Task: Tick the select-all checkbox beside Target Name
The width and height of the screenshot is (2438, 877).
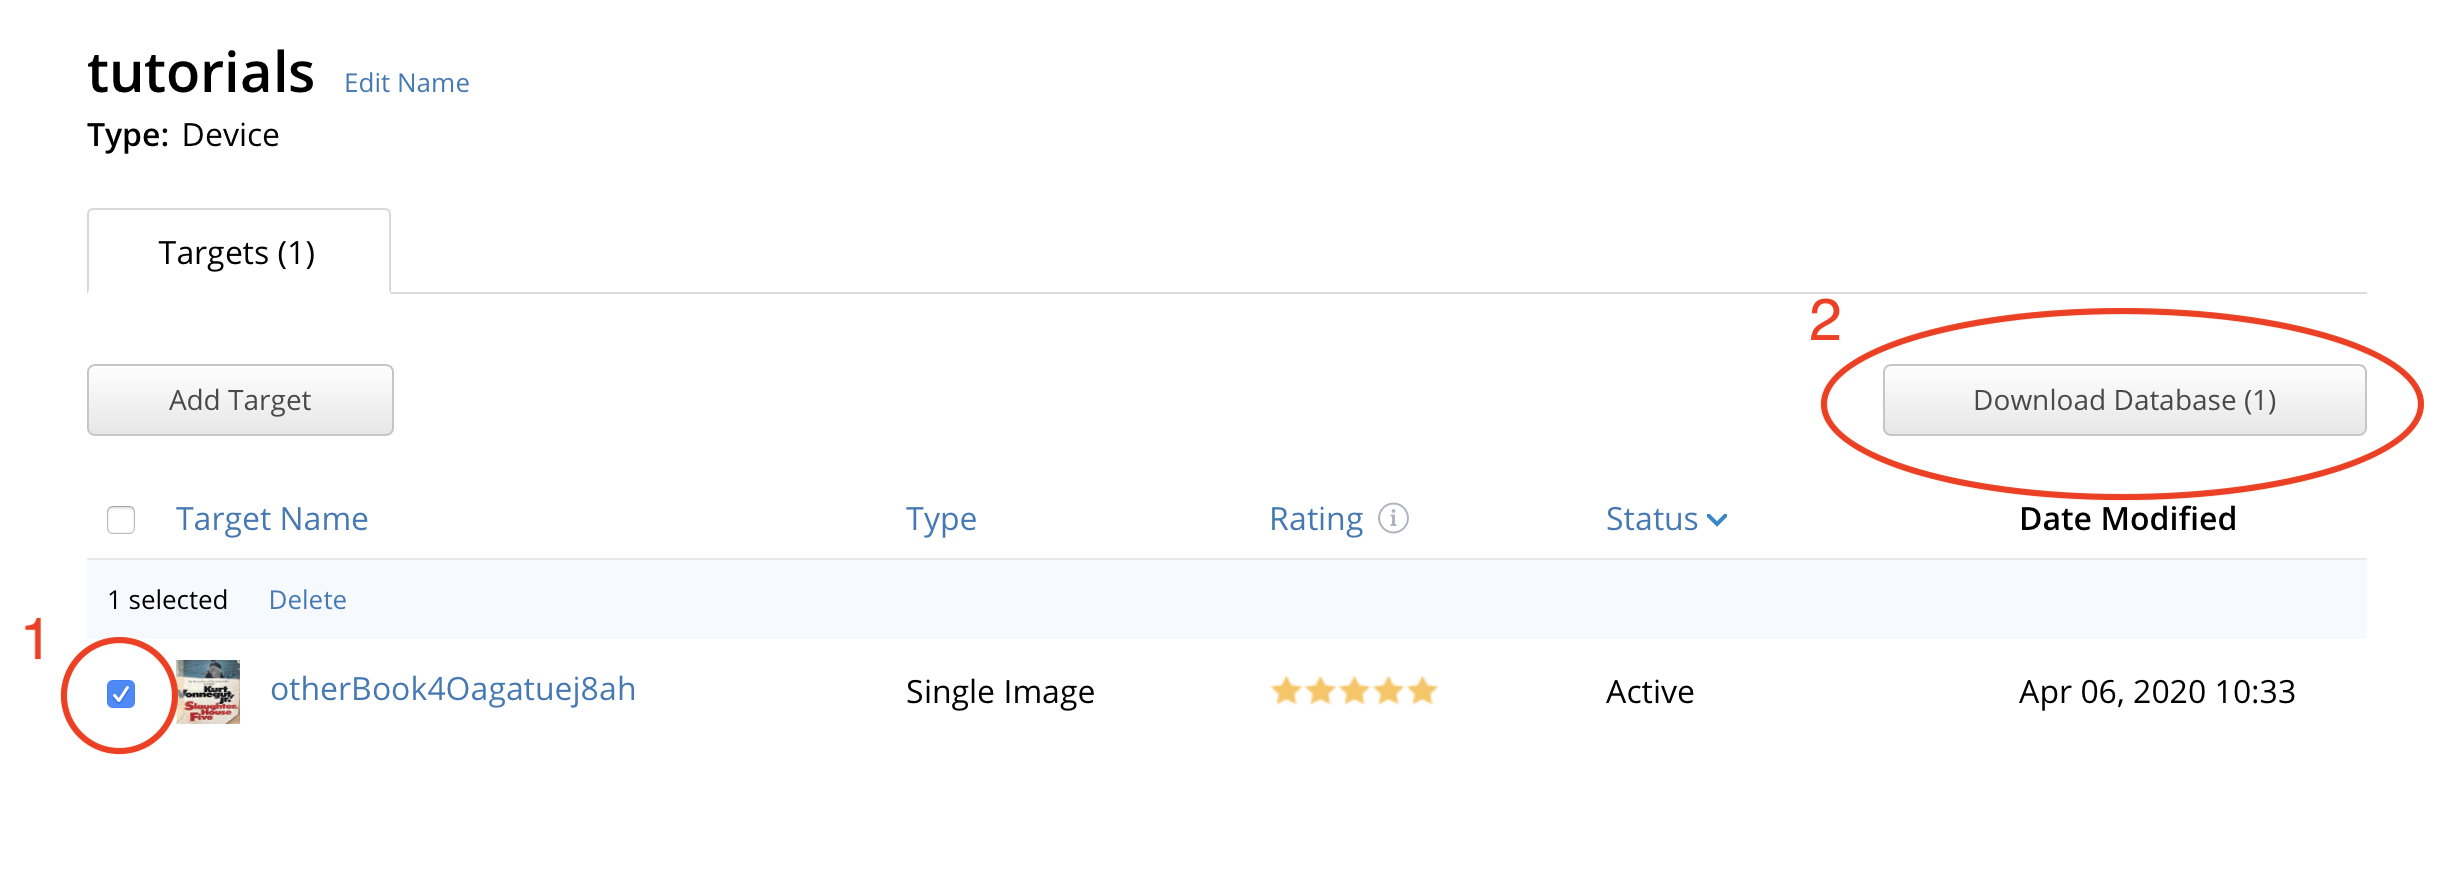Action: click(x=121, y=520)
